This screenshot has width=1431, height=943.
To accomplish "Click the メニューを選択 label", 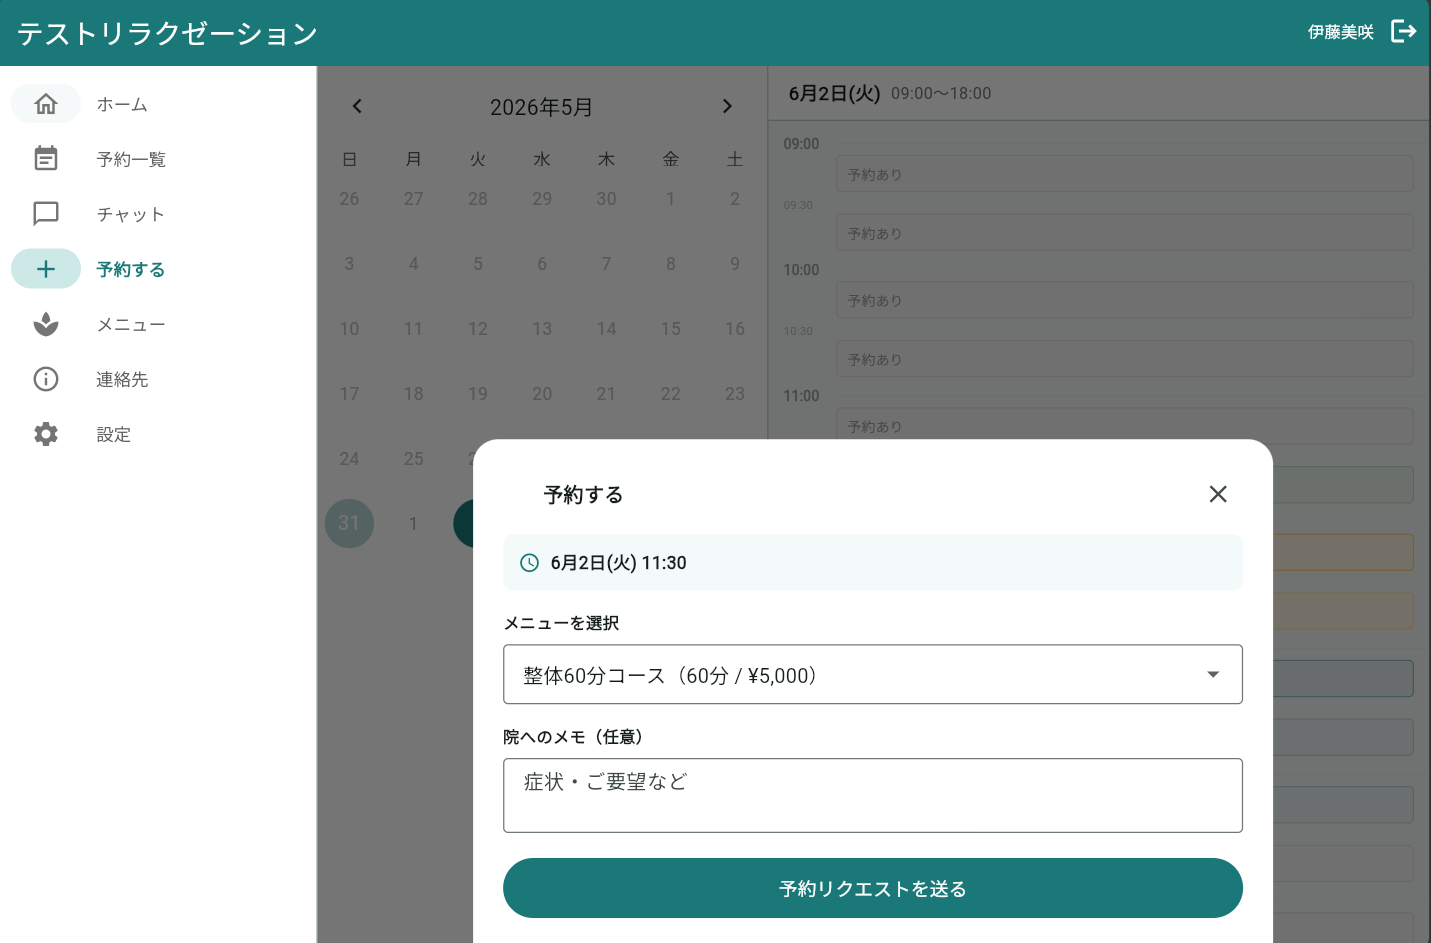I will pos(561,623).
